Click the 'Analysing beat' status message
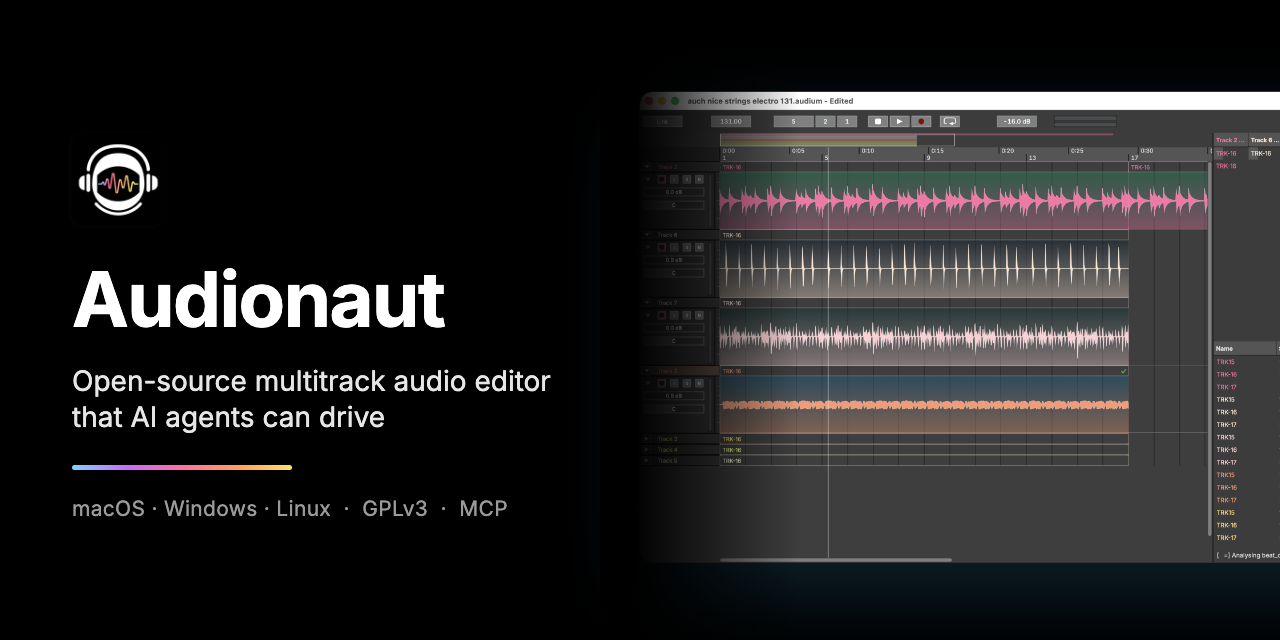 pyautogui.click(x=1250, y=555)
